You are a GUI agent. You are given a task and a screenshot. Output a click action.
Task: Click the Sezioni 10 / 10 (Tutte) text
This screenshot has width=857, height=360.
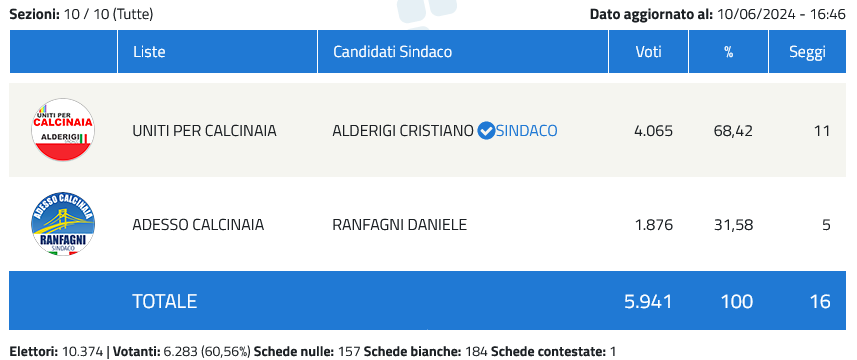[81, 15]
